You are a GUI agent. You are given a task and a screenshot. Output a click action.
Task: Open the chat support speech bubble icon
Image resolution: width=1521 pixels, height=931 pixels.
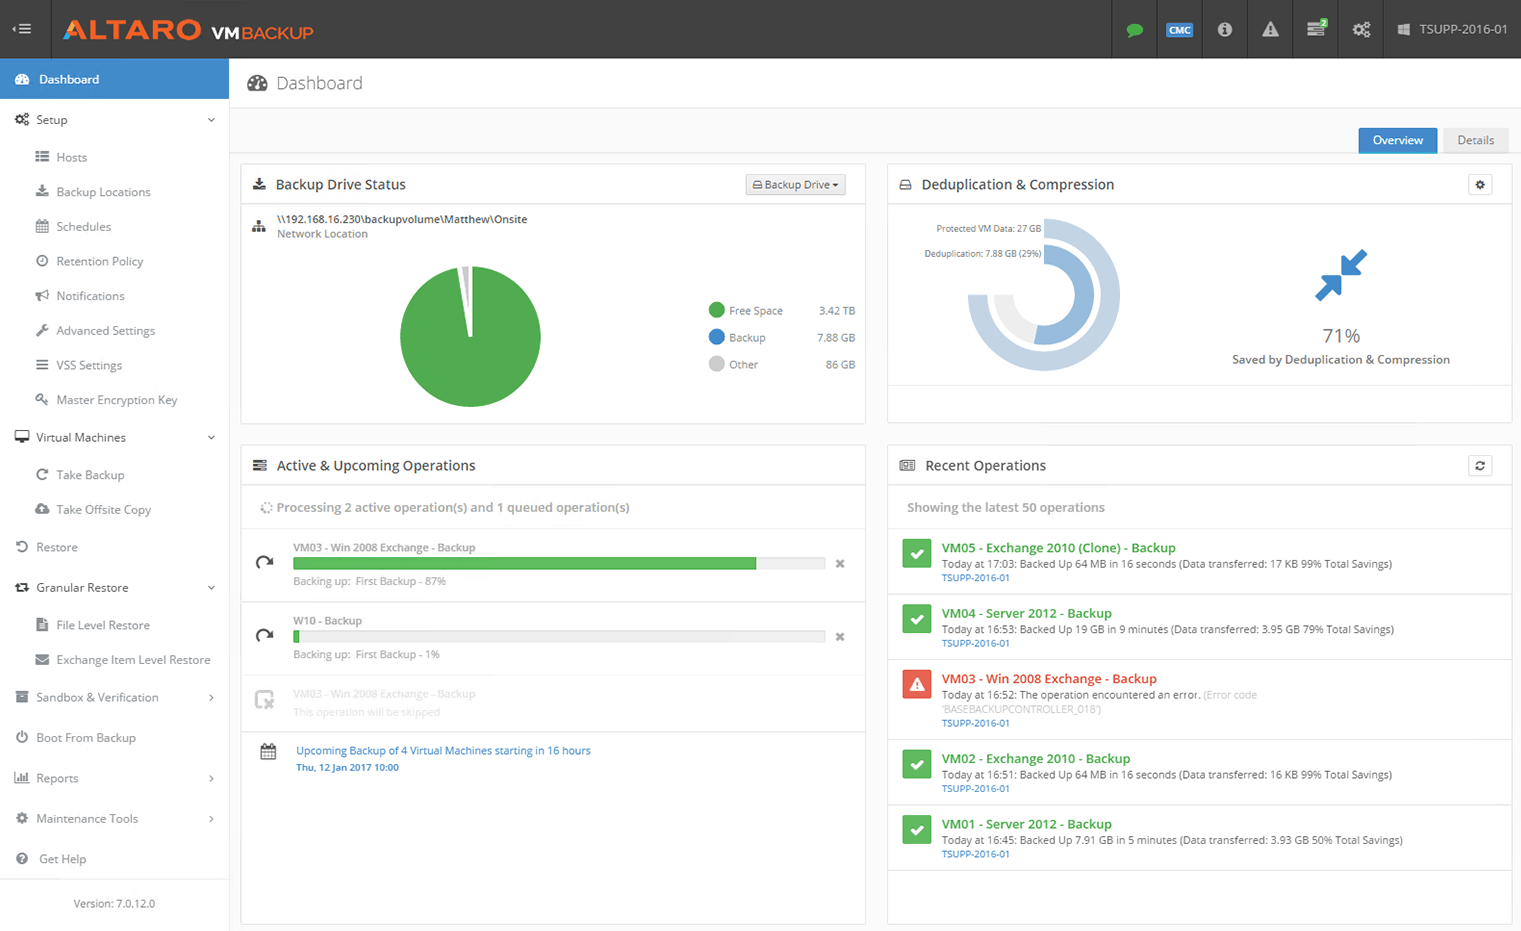coord(1134,30)
